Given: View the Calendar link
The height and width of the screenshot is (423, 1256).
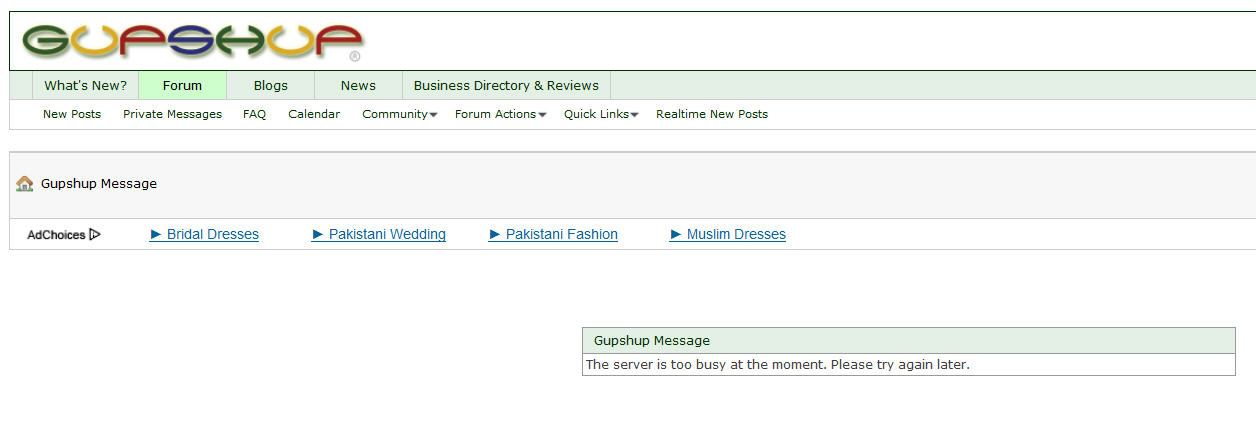Looking at the screenshot, I should pos(314,114).
